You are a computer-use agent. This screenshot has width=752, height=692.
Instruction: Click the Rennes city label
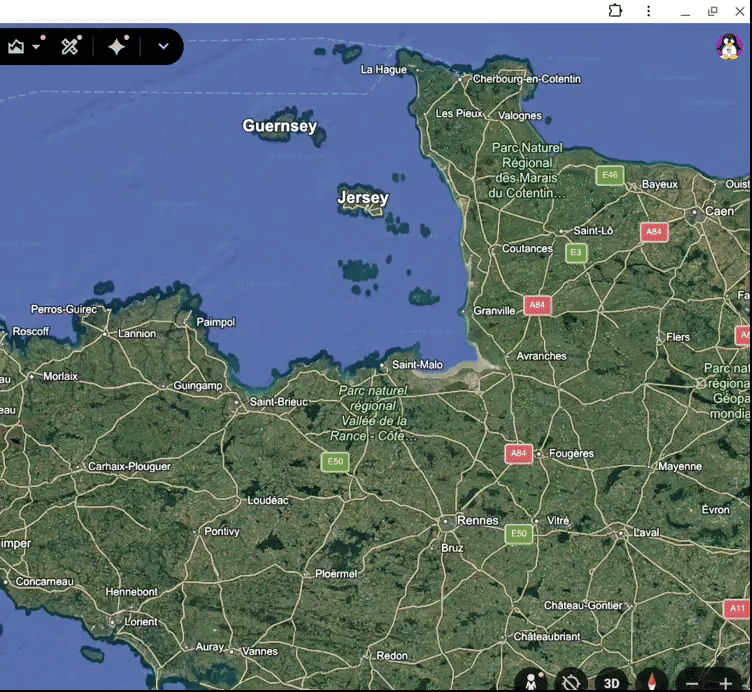point(478,520)
